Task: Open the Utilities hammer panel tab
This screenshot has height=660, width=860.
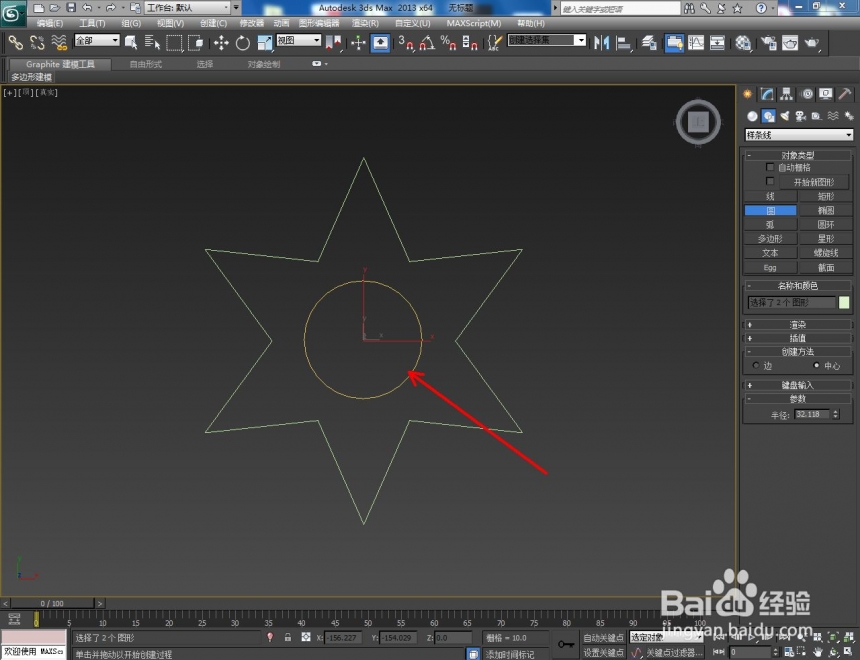Action: (845, 94)
